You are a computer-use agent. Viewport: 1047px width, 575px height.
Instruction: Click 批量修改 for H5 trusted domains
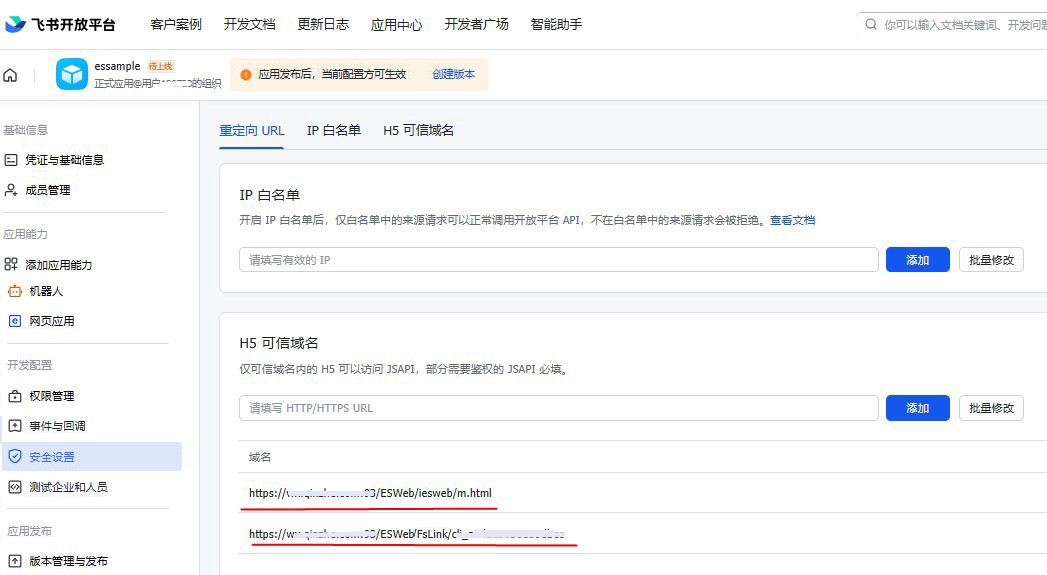click(x=991, y=408)
